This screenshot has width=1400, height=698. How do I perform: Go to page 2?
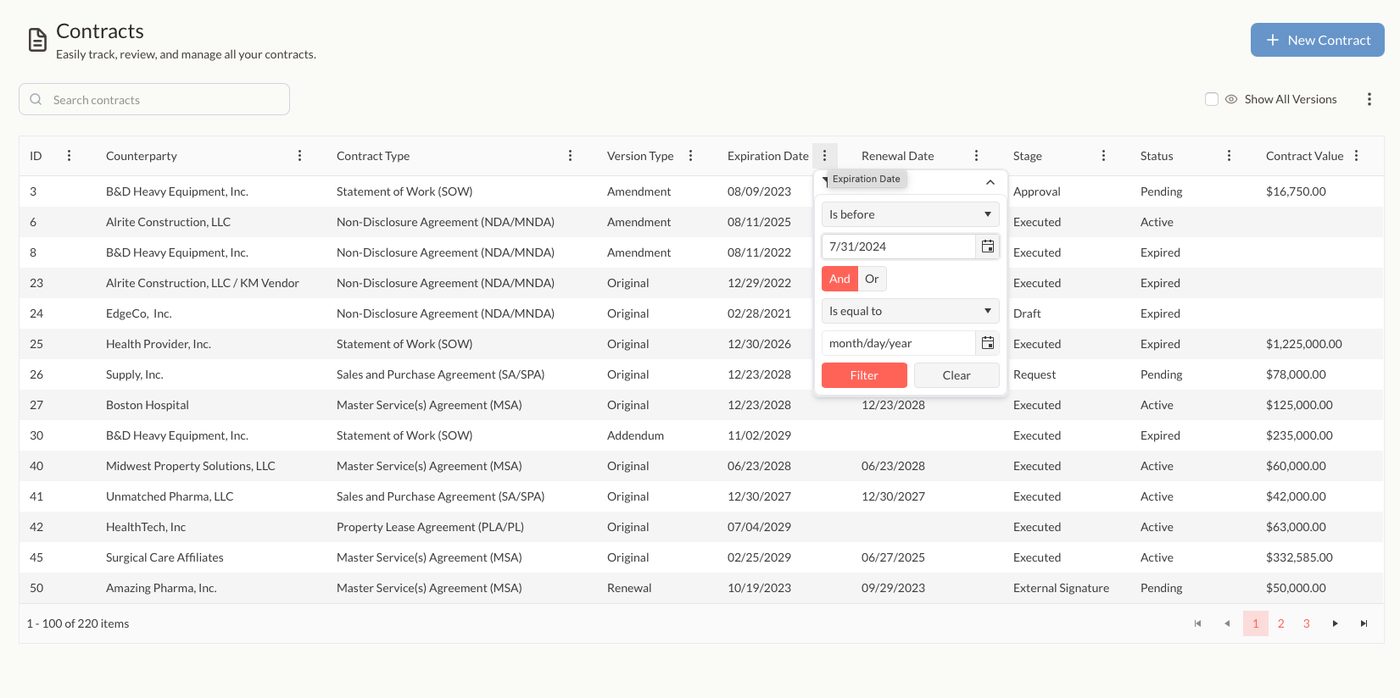1281,623
